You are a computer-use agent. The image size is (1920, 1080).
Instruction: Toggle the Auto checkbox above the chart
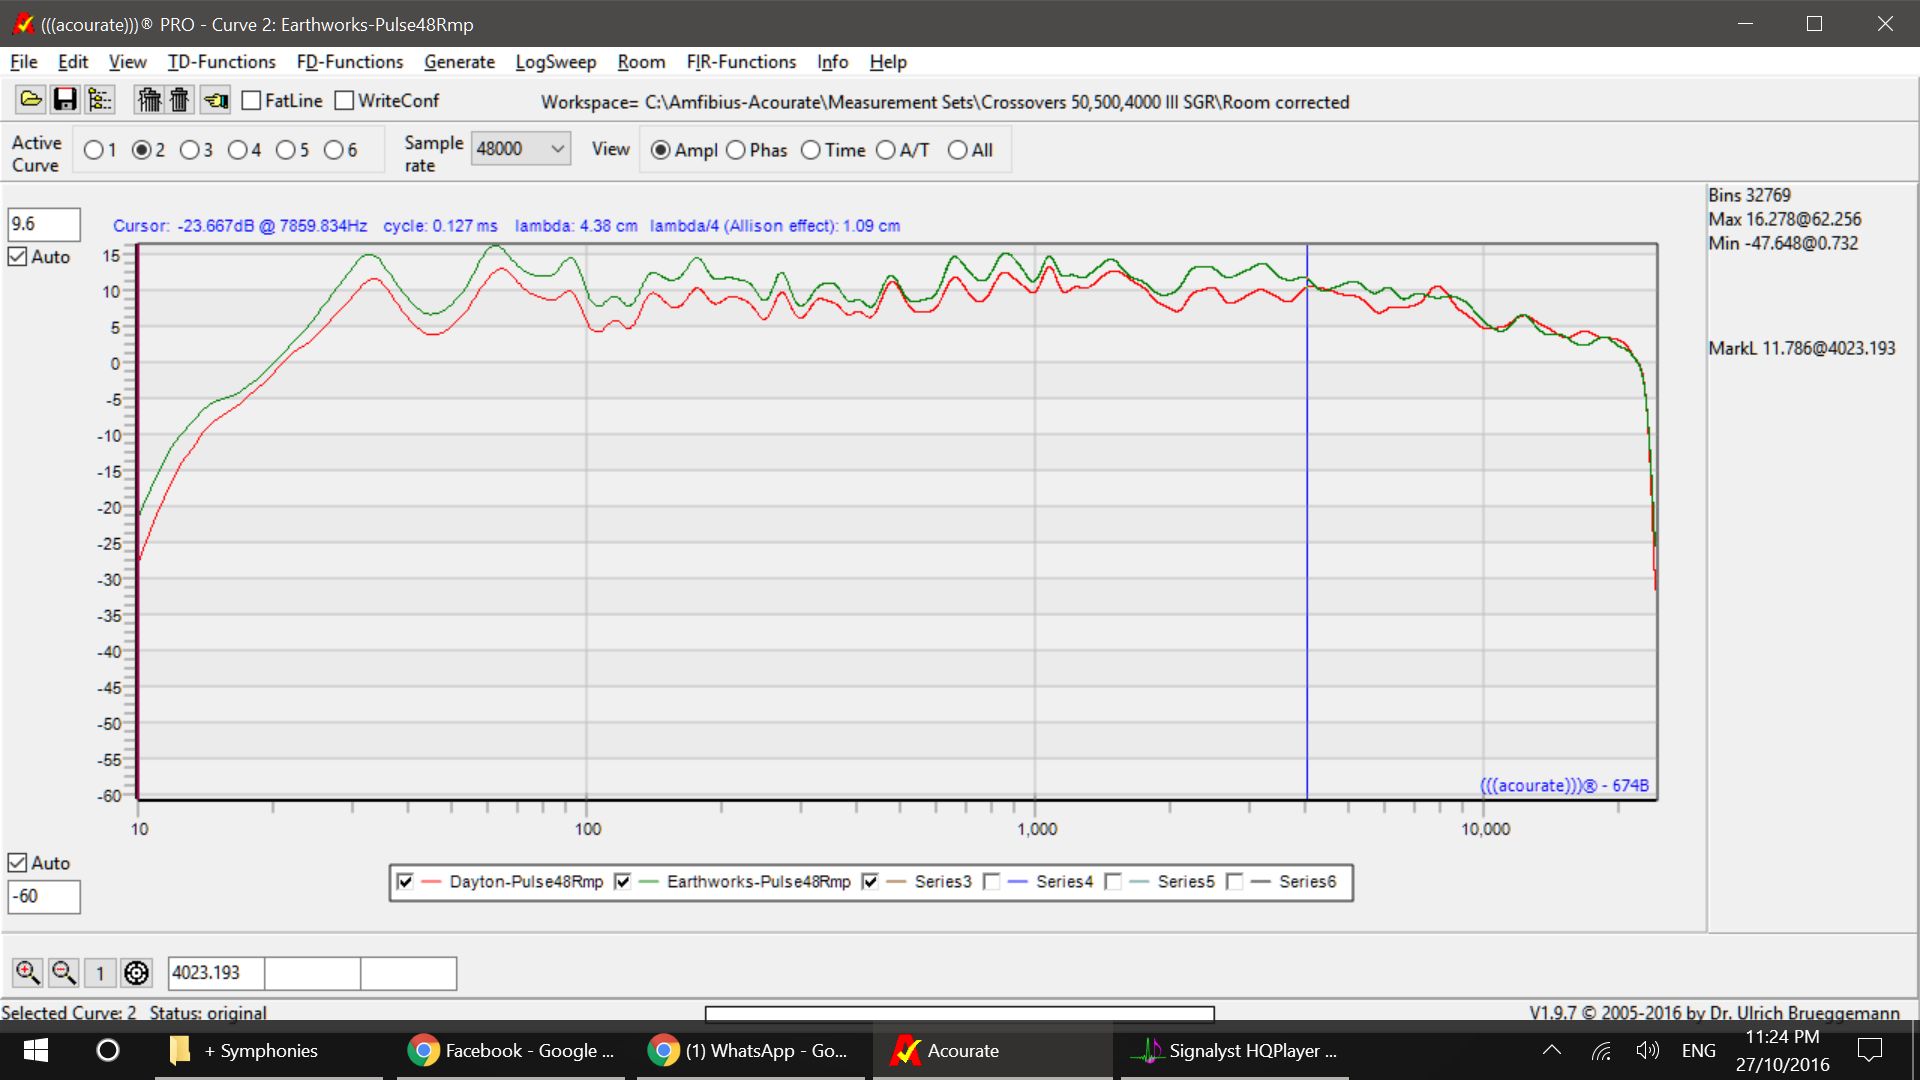[x=18, y=256]
